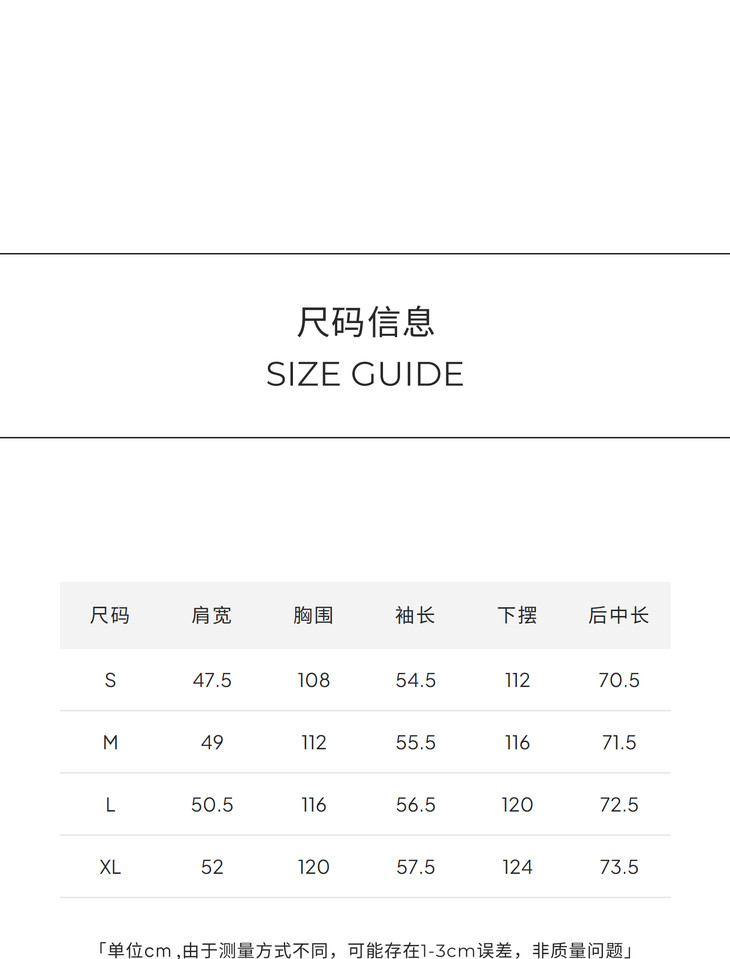Click the 袖长 column header
The height and width of the screenshot is (959, 730).
415,616
